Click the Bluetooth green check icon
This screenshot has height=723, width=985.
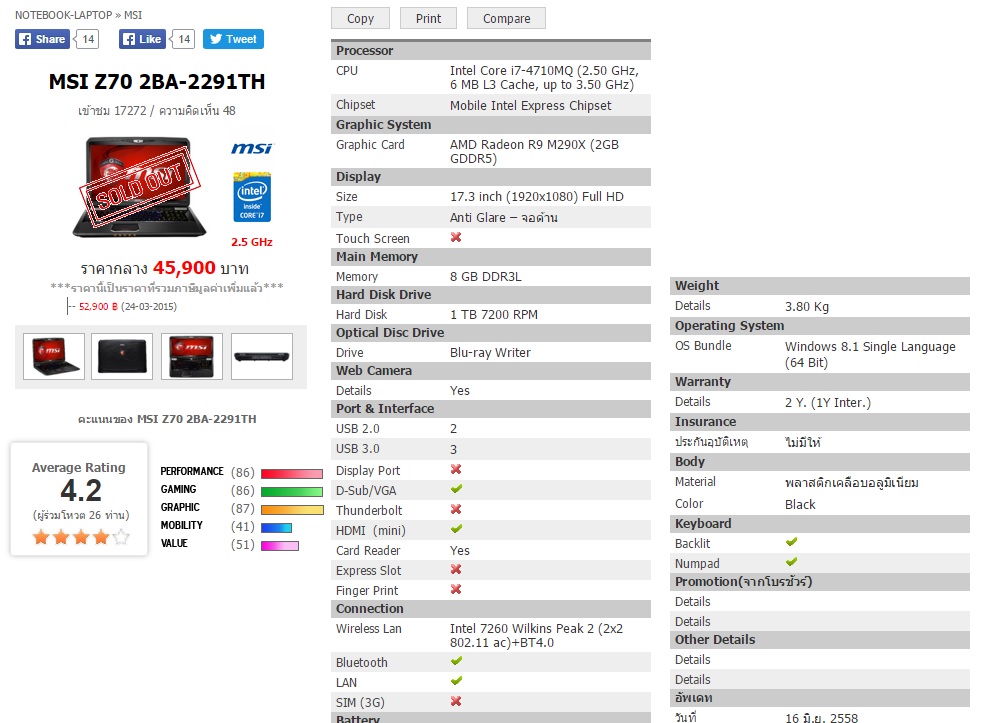click(x=457, y=661)
